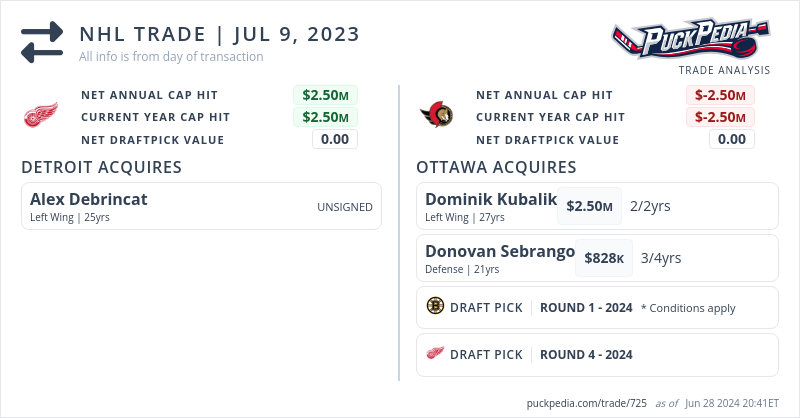Open Dominik Kubalik player name
The height and width of the screenshot is (418, 800).
[x=490, y=199]
